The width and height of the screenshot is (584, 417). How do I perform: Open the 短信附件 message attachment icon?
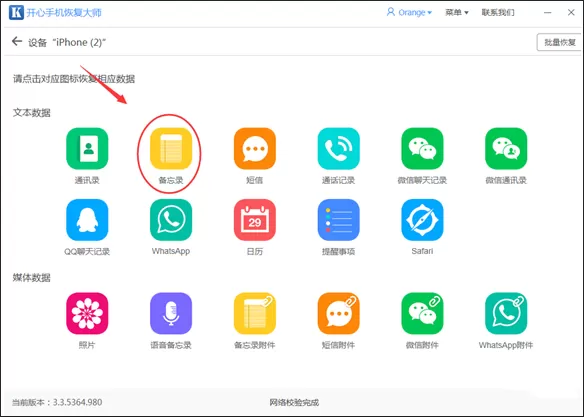click(x=339, y=313)
